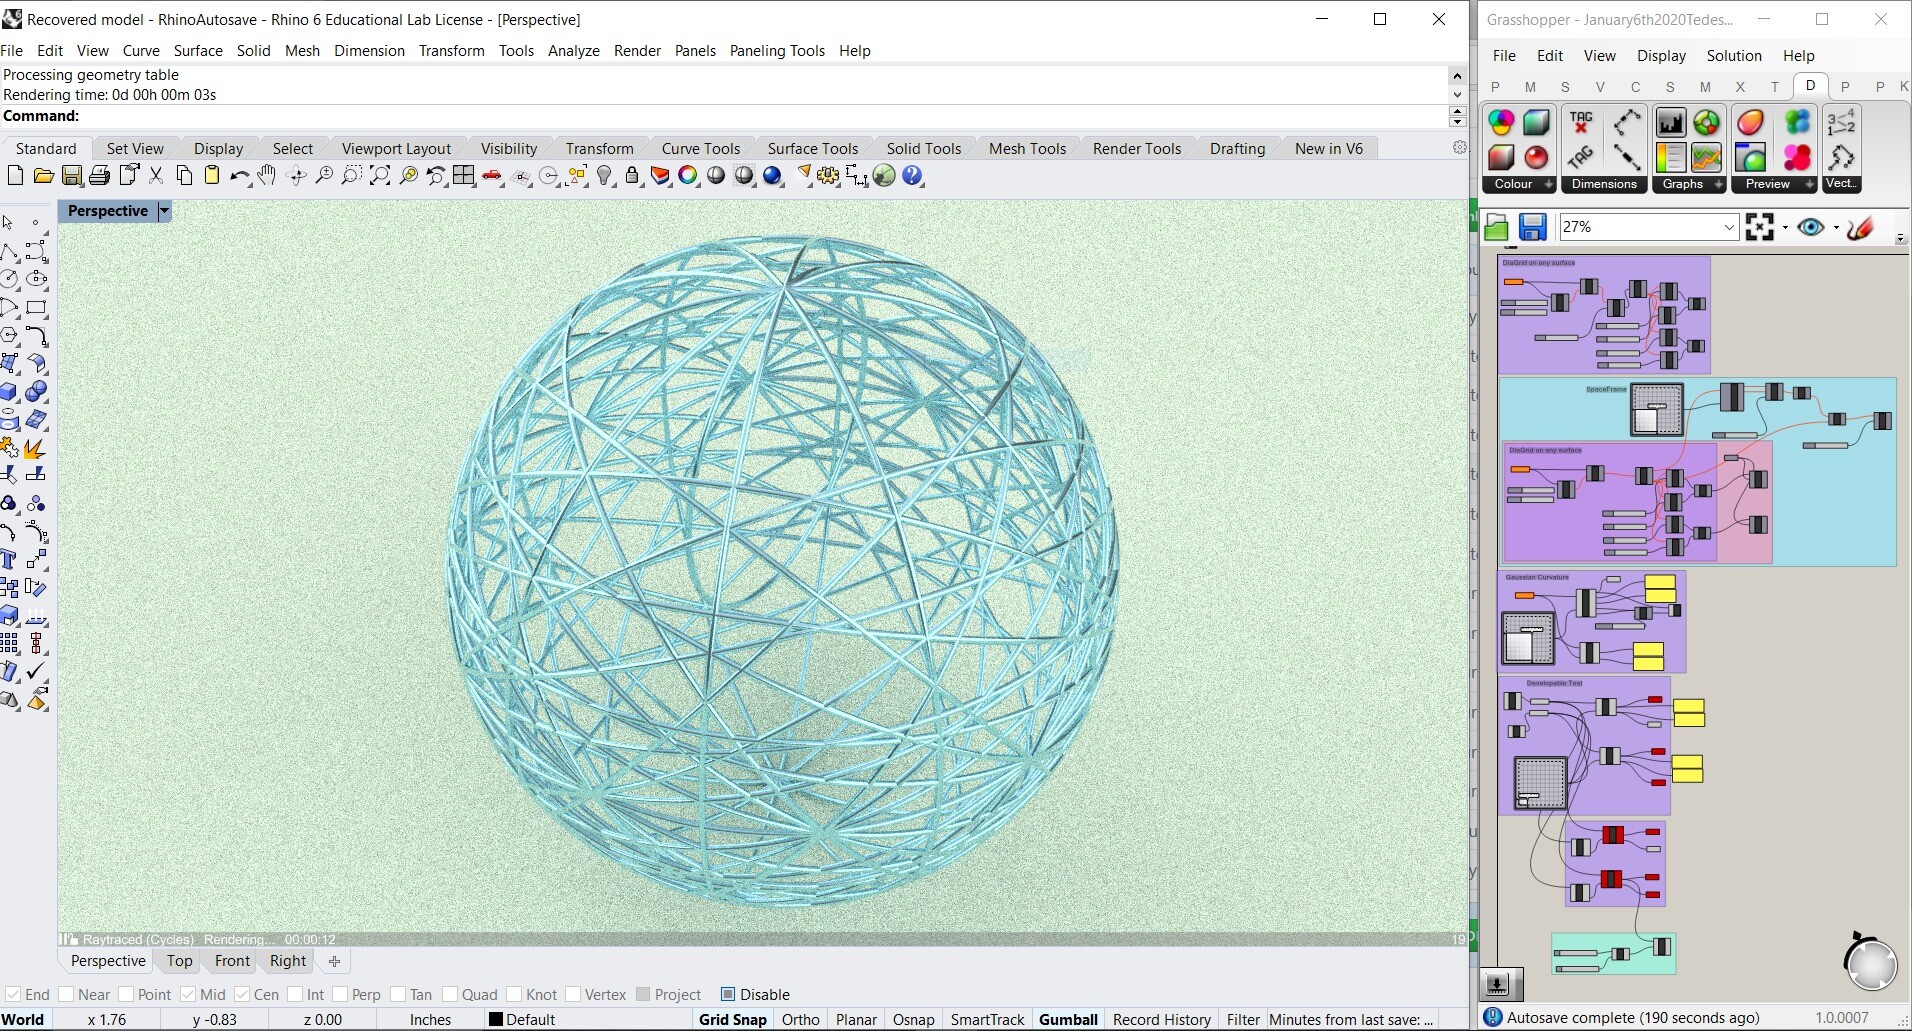Expand the Graphs panel dropdown arrow
Image resolution: width=1912 pixels, height=1031 pixels.
[x=1718, y=185]
